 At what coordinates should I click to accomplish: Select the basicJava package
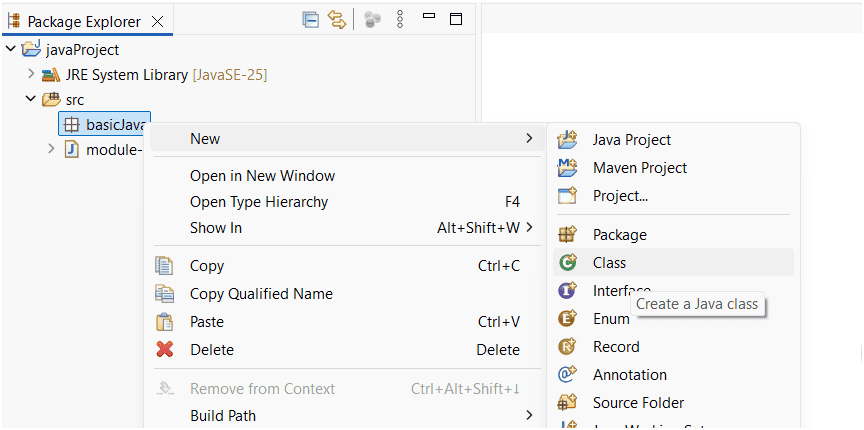(x=105, y=125)
